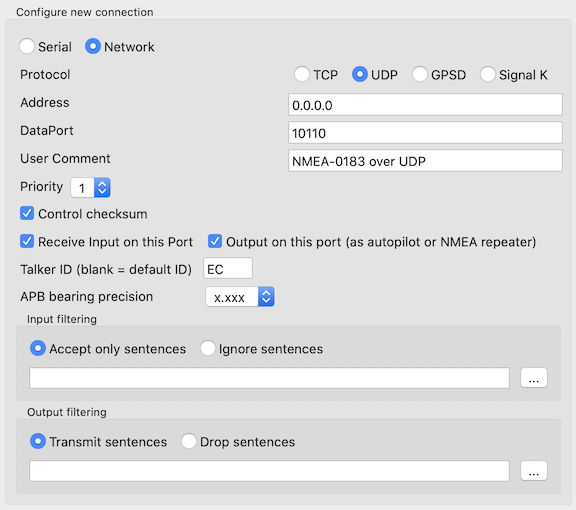This screenshot has width=576, height=510.
Task: Disable Receive Input on this Port
Action: 27,241
